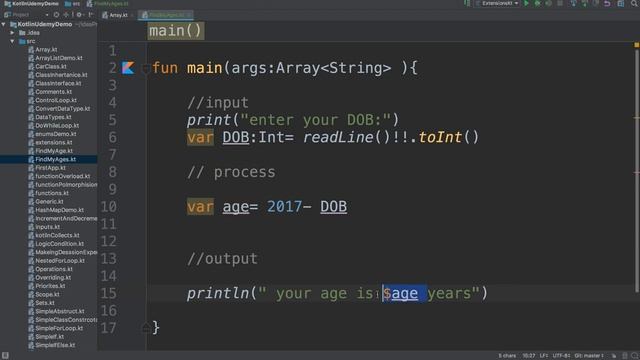Toggle tool window bars icon at bottom-left
Image resolution: width=640 pixels, height=360 pixels.
point(5,356)
